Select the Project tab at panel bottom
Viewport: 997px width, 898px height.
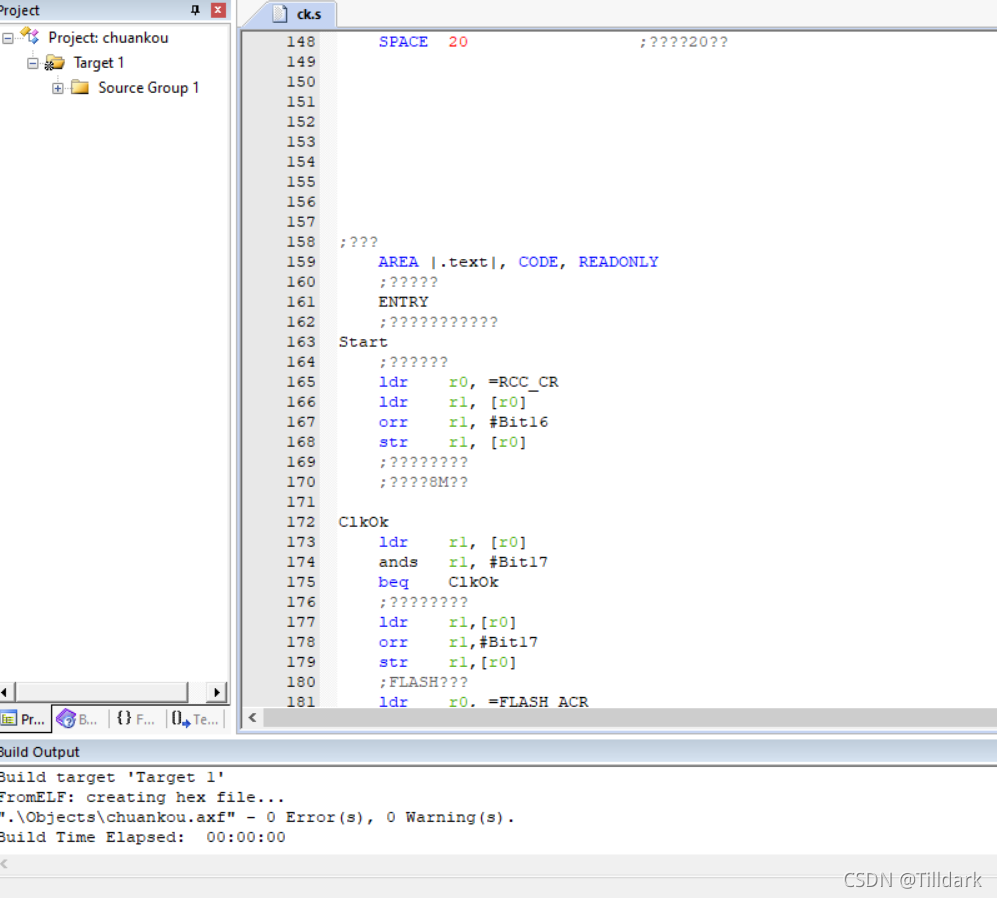(x=24, y=719)
